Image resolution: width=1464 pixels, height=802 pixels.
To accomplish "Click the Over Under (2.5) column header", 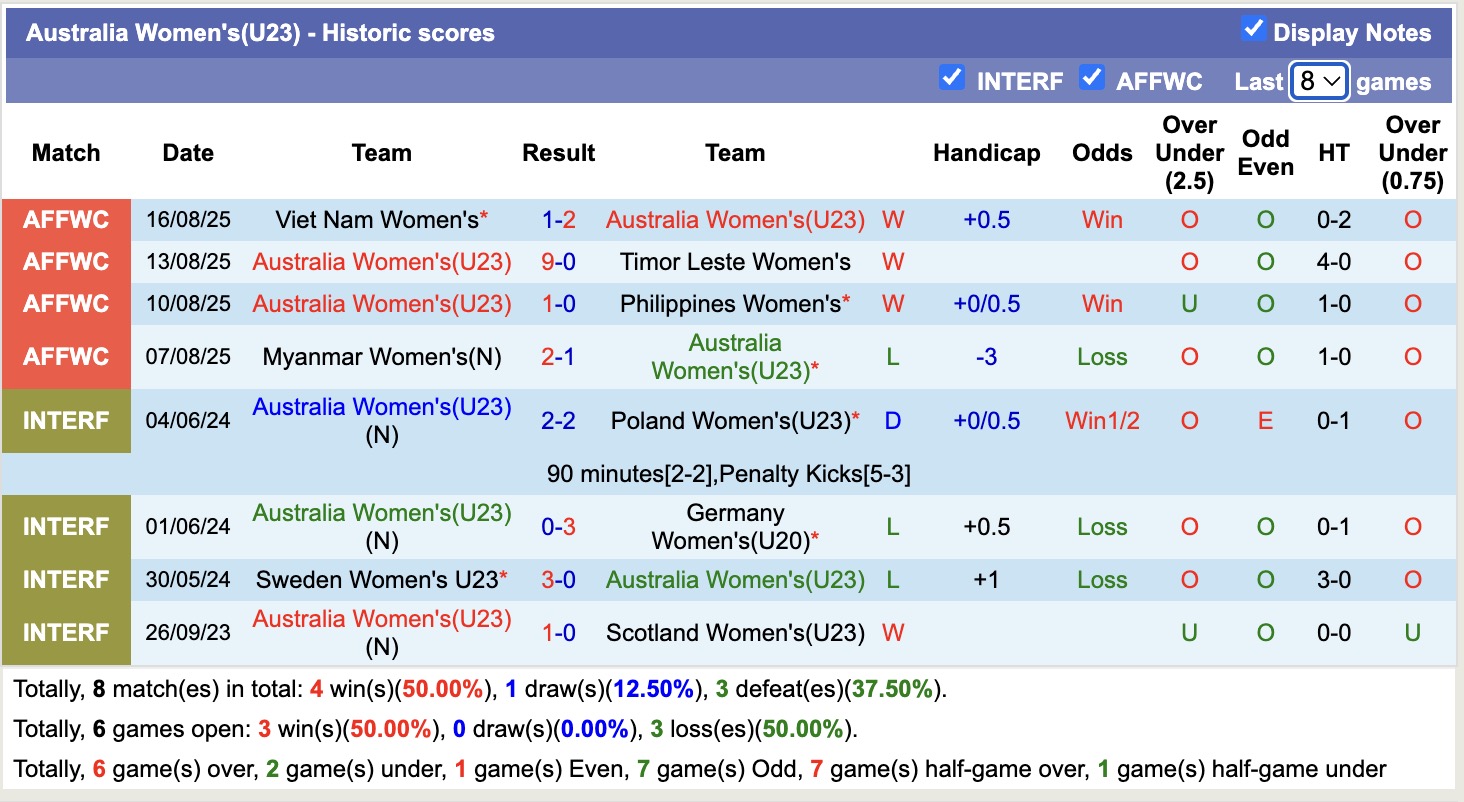I will [1189, 153].
